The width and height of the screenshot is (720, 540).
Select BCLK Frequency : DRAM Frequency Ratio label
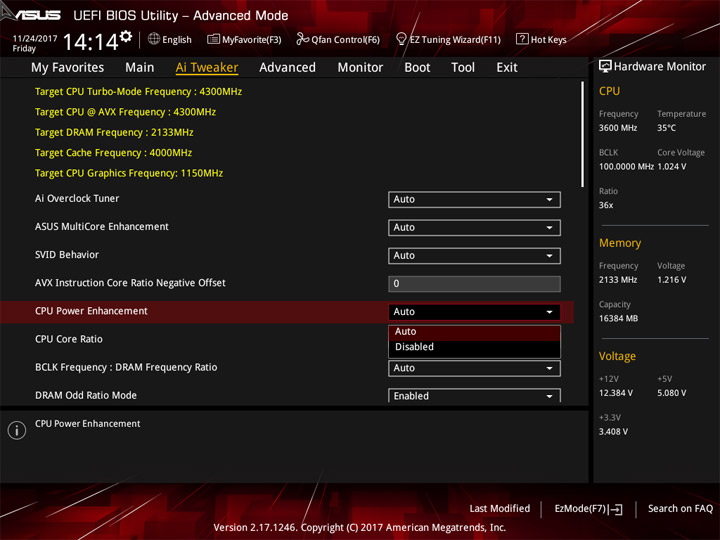[126, 367]
